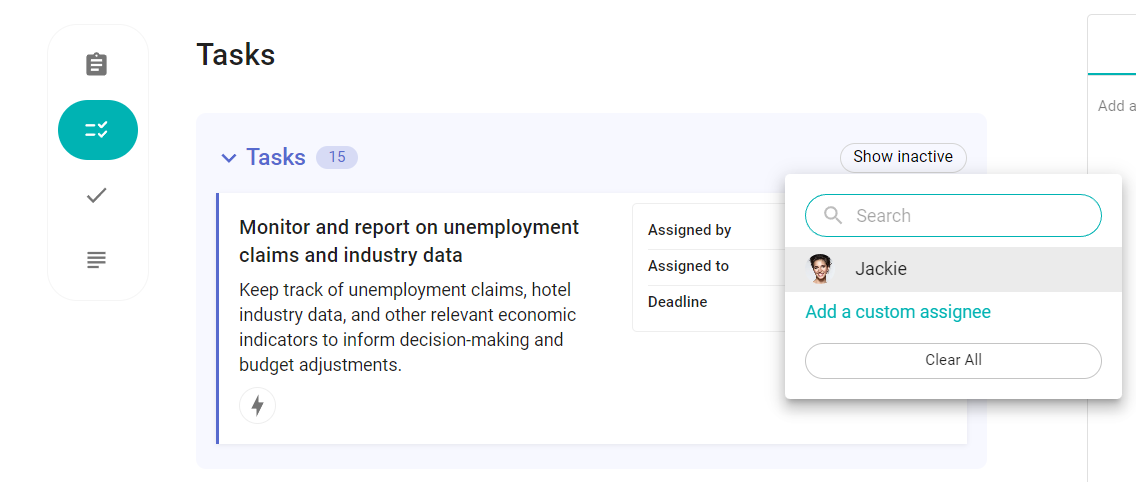Click the Search assignee field
This screenshot has width=1136, height=482.
953,215
